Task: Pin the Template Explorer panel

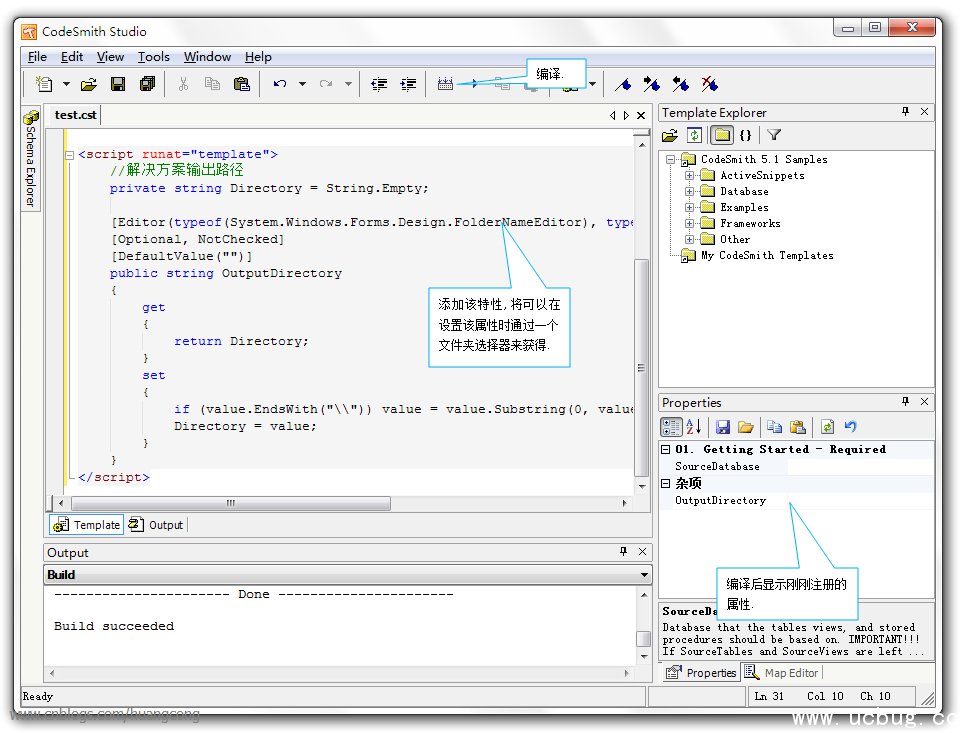Action: click(x=906, y=112)
